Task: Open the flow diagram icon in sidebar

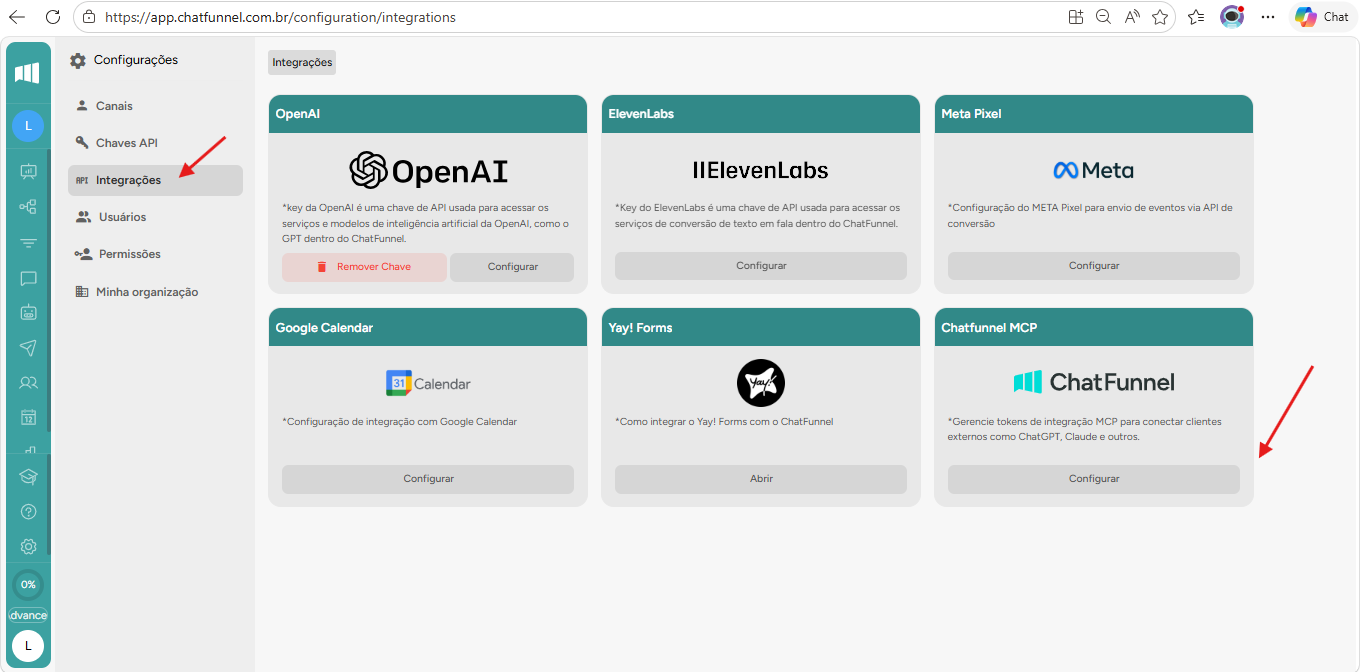Action: [x=28, y=207]
